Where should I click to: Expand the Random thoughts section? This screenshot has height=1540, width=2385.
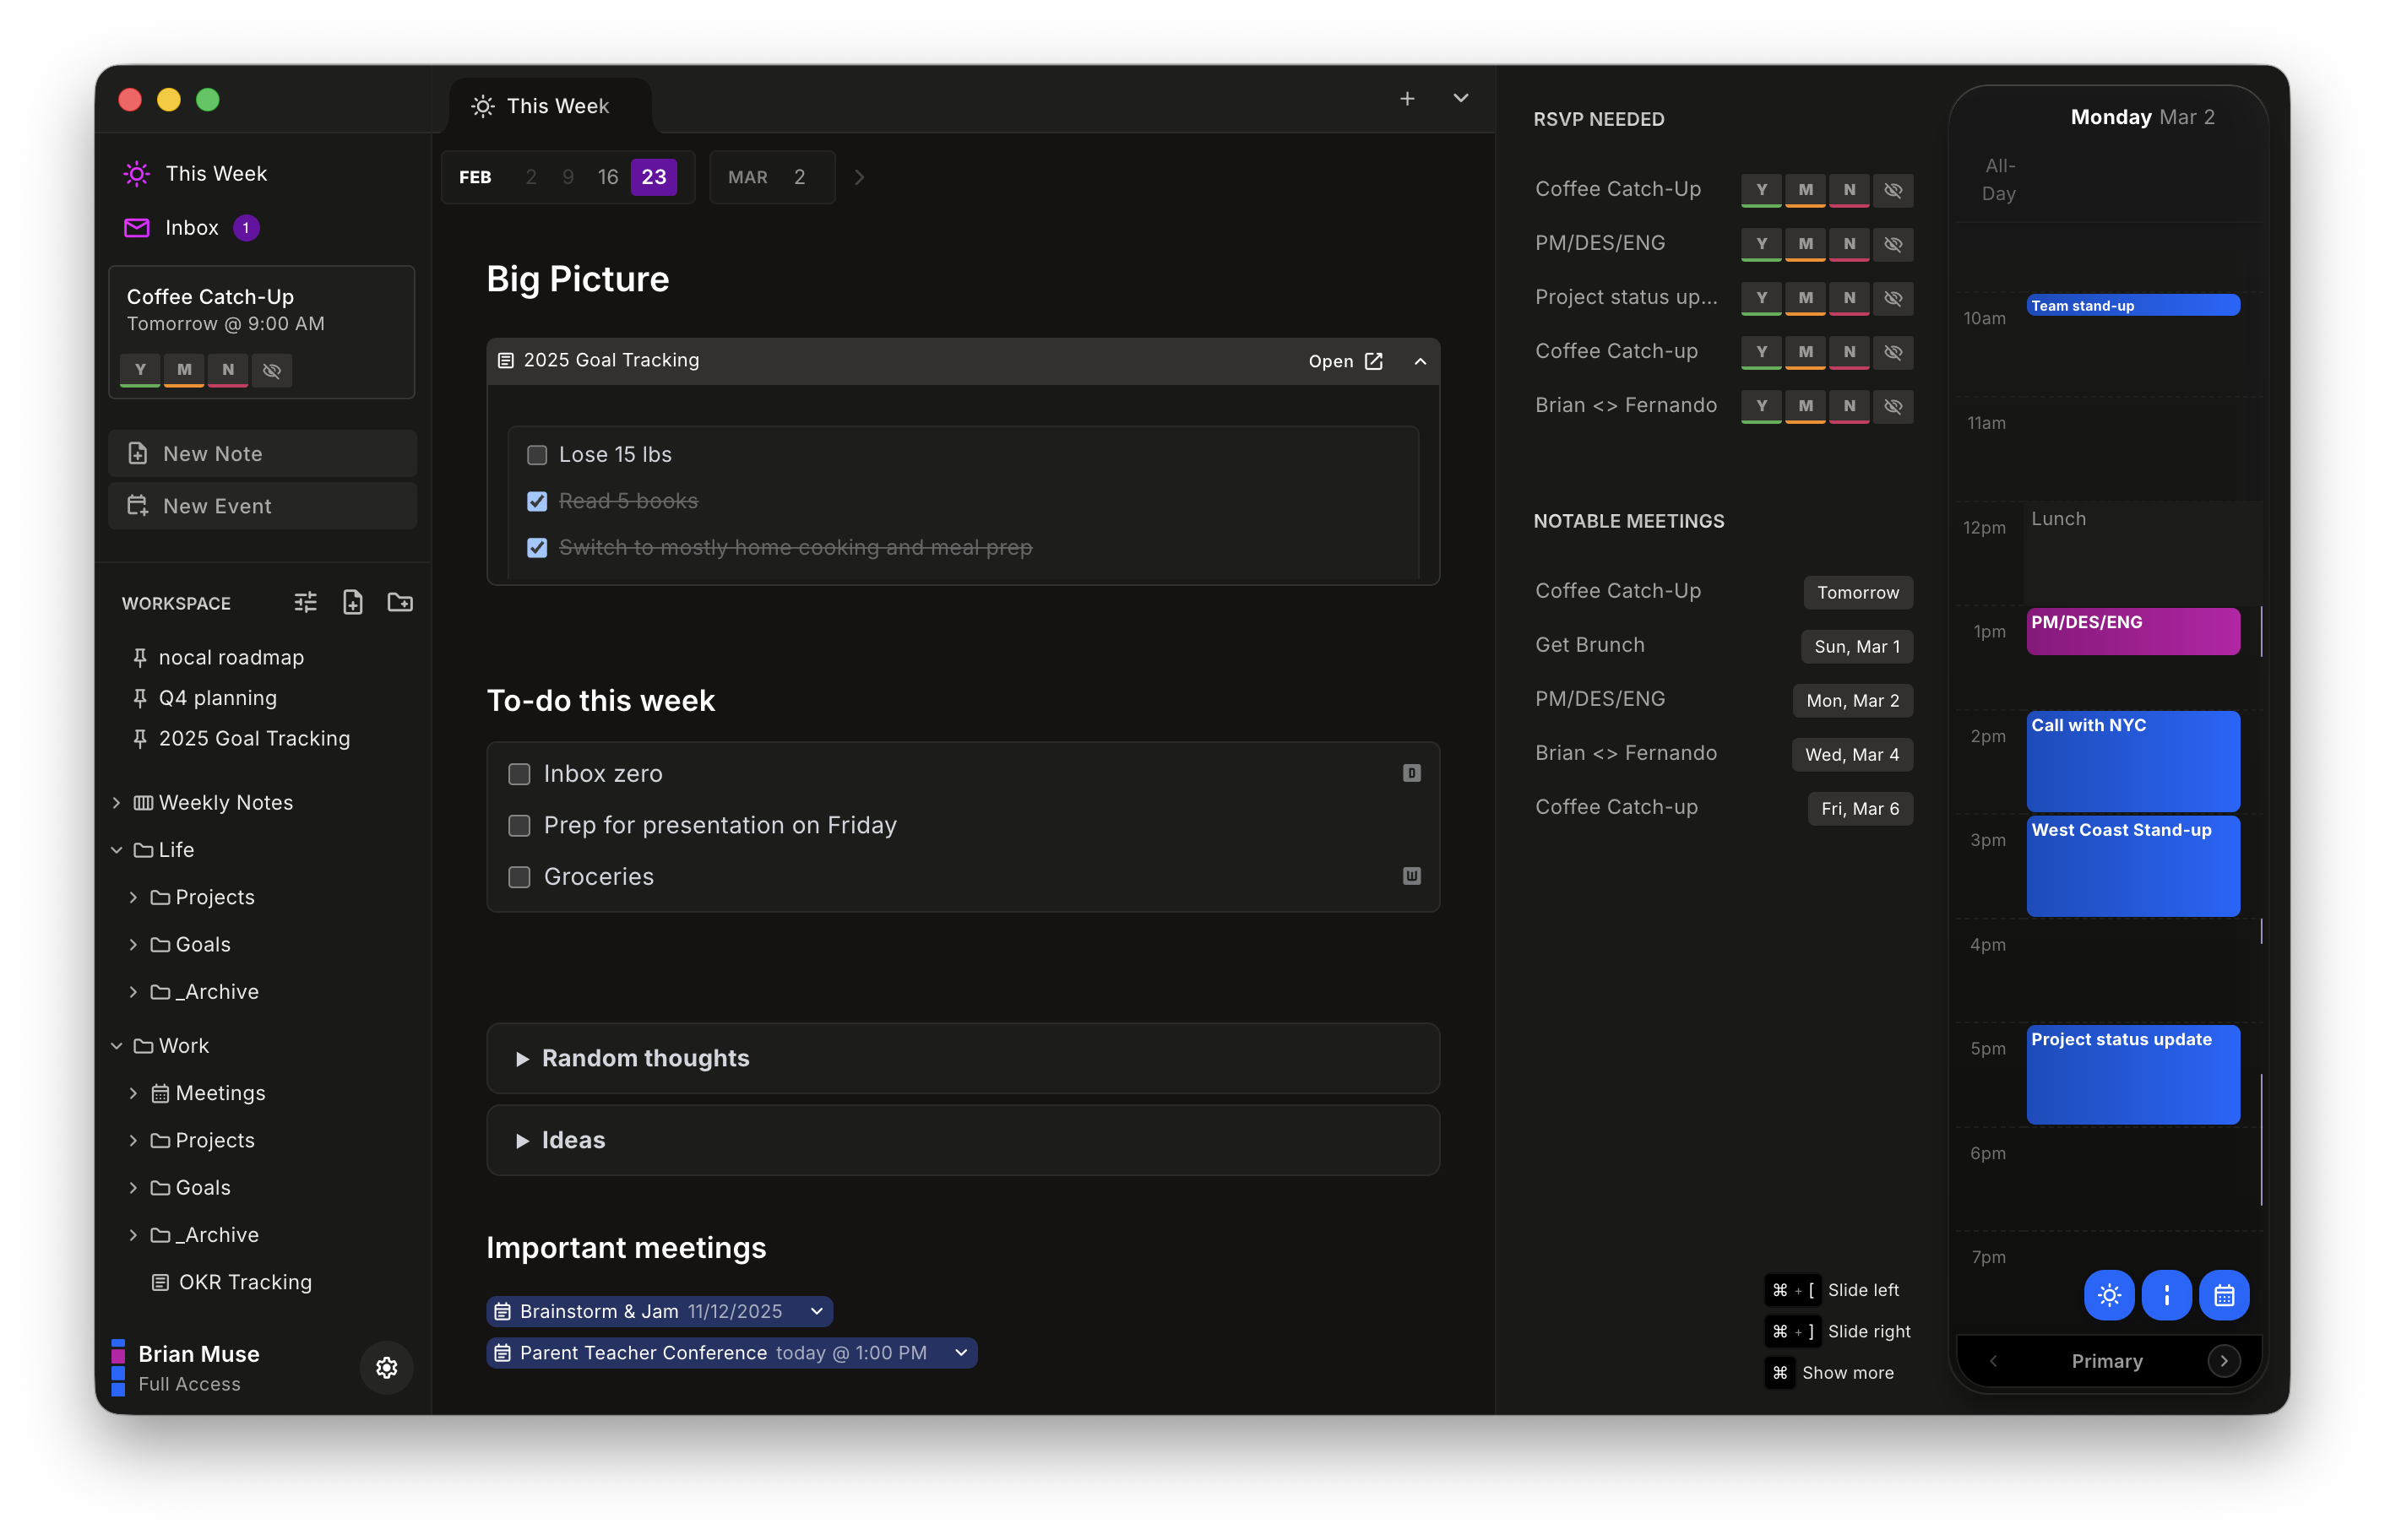click(x=524, y=1058)
